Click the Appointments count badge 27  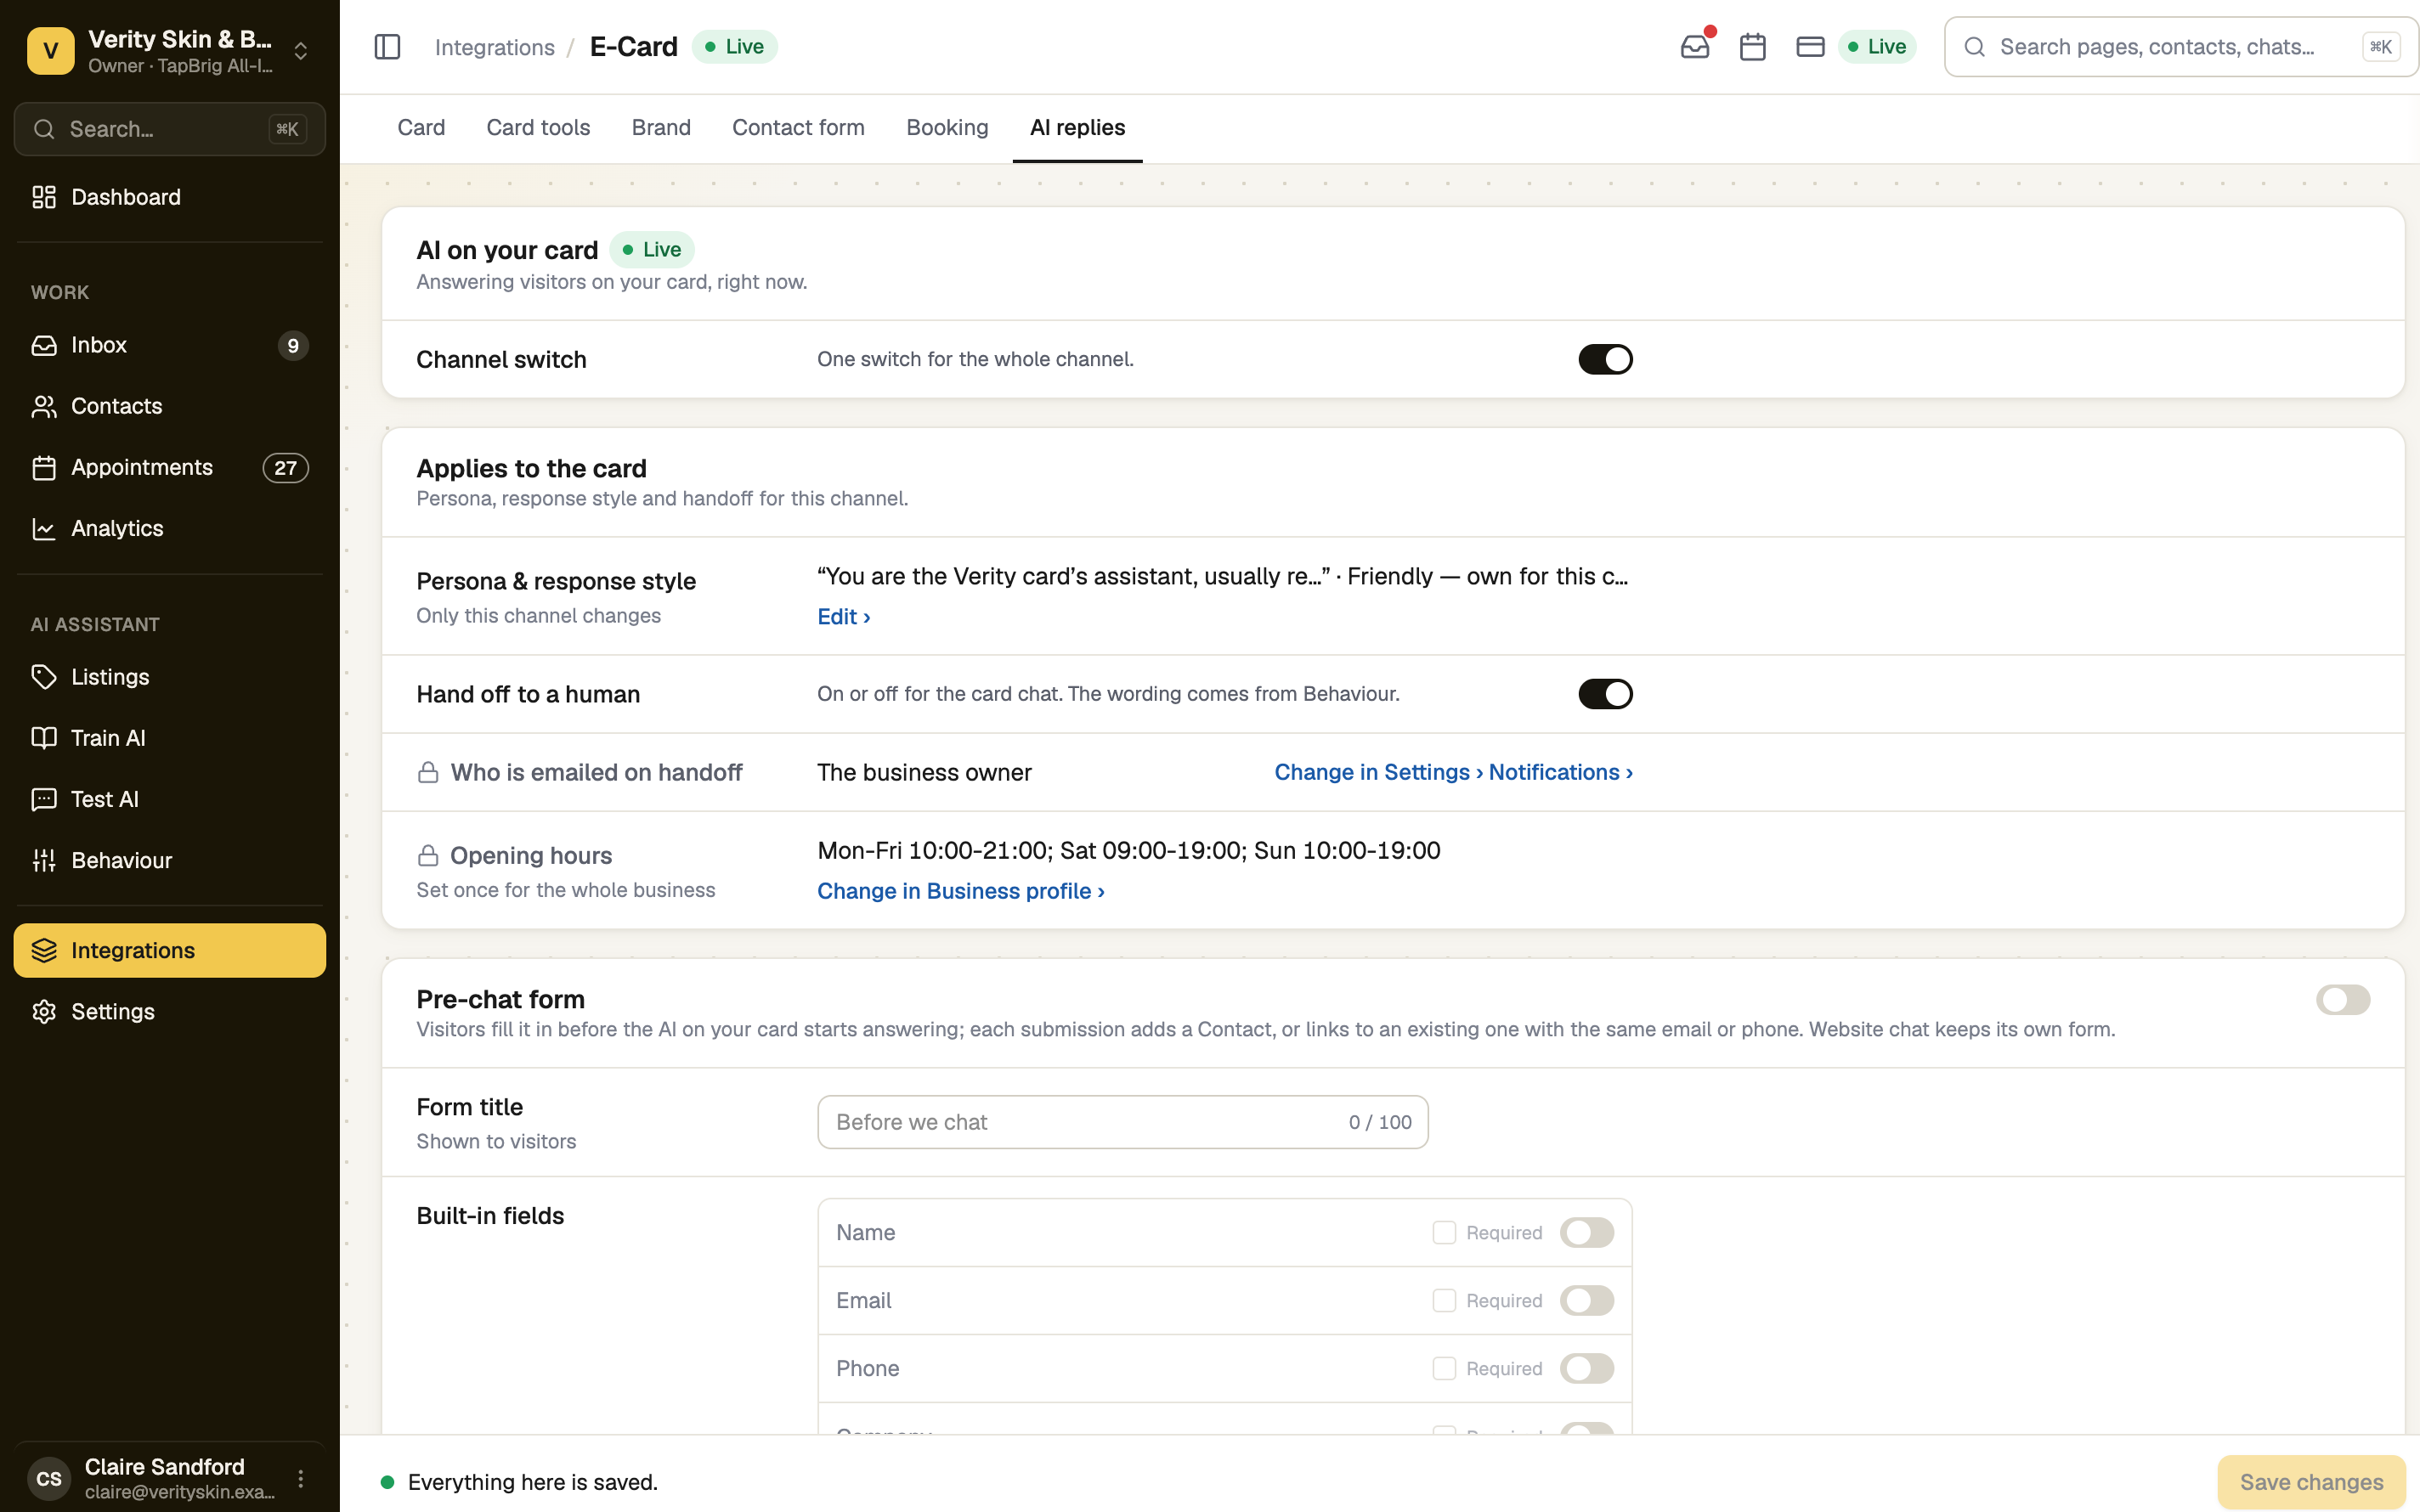[x=285, y=468]
